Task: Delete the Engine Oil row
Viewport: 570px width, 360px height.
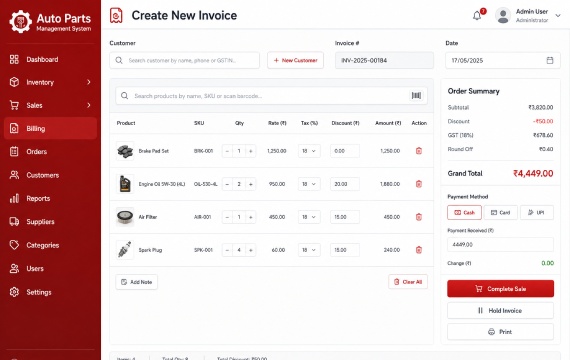Action: [419, 184]
